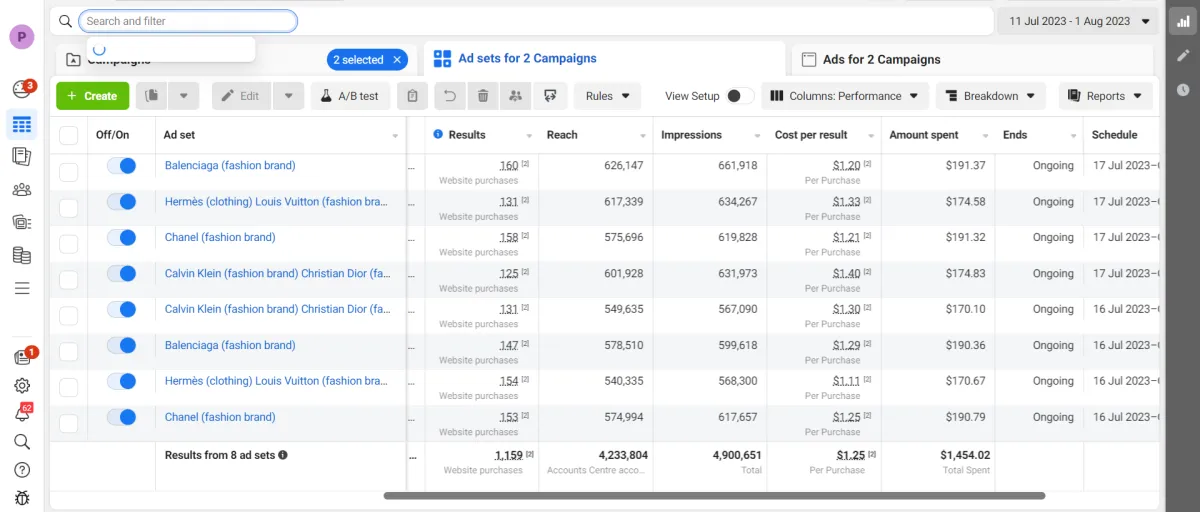The height and width of the screenshot is (512, 1200).
Task: Click the total amount spent $1,454.02
Action: coord(965,455)
